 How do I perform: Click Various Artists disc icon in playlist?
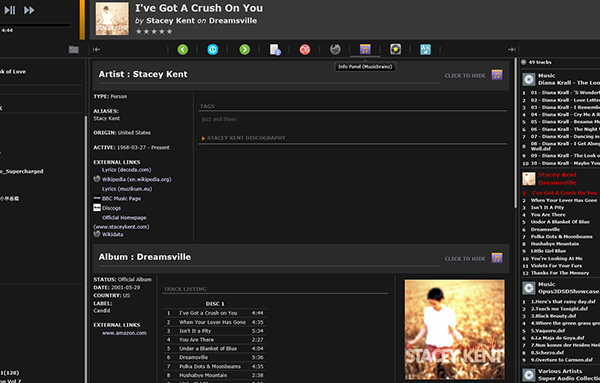(529, 375)
